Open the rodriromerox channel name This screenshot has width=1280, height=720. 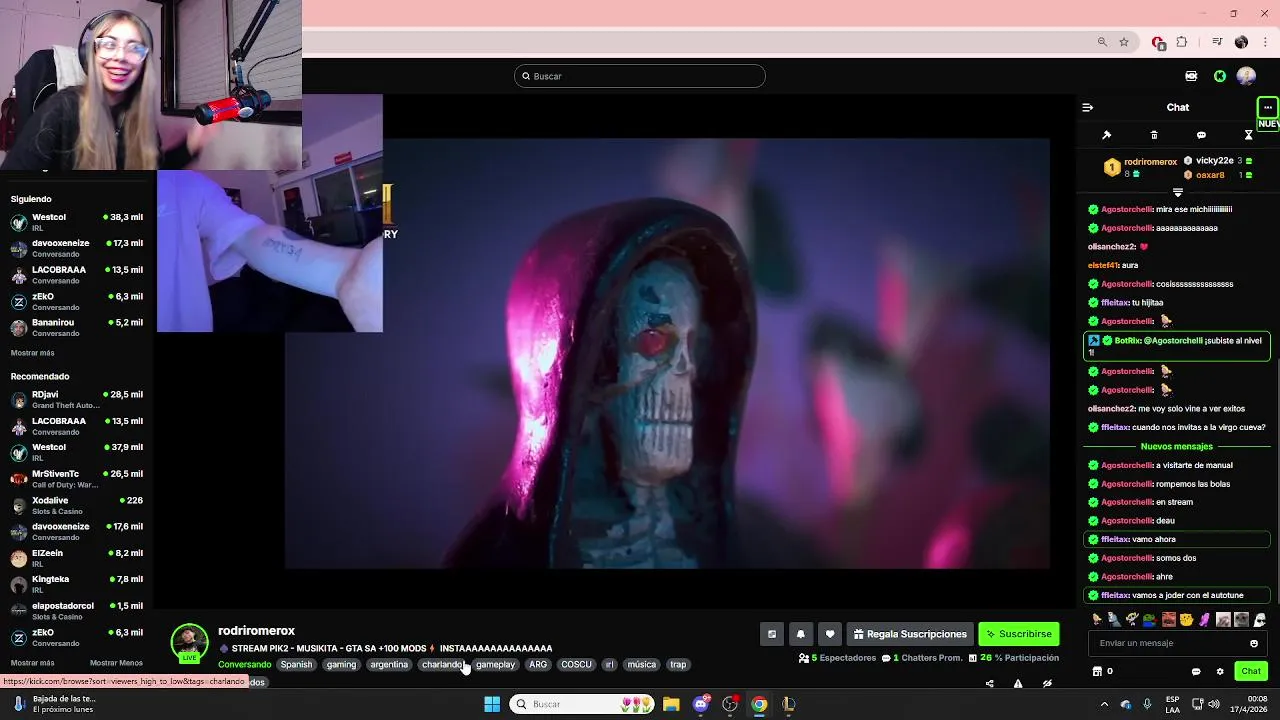pyautogui.click(x=256, y=631)
